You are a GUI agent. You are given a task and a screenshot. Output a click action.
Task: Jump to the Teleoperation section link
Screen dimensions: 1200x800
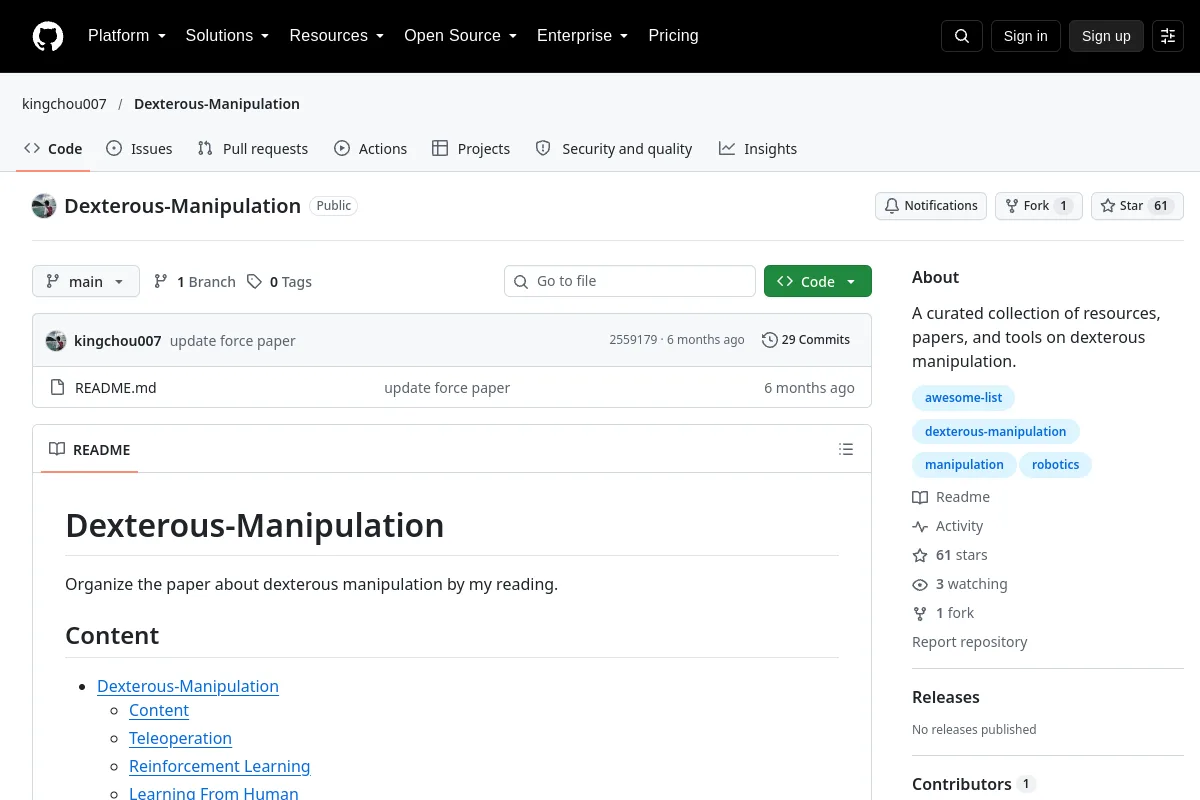(180, 738)
